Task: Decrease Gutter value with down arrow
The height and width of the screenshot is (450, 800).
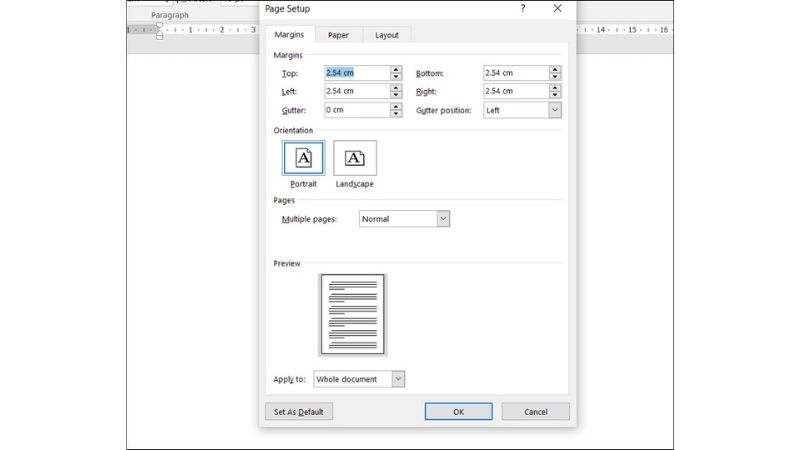Action: (x=396, y=113)
